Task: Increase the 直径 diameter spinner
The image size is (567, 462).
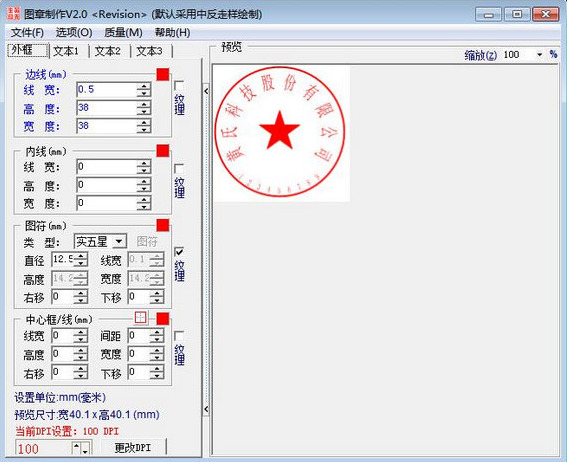Action: (x=81, y=256)
